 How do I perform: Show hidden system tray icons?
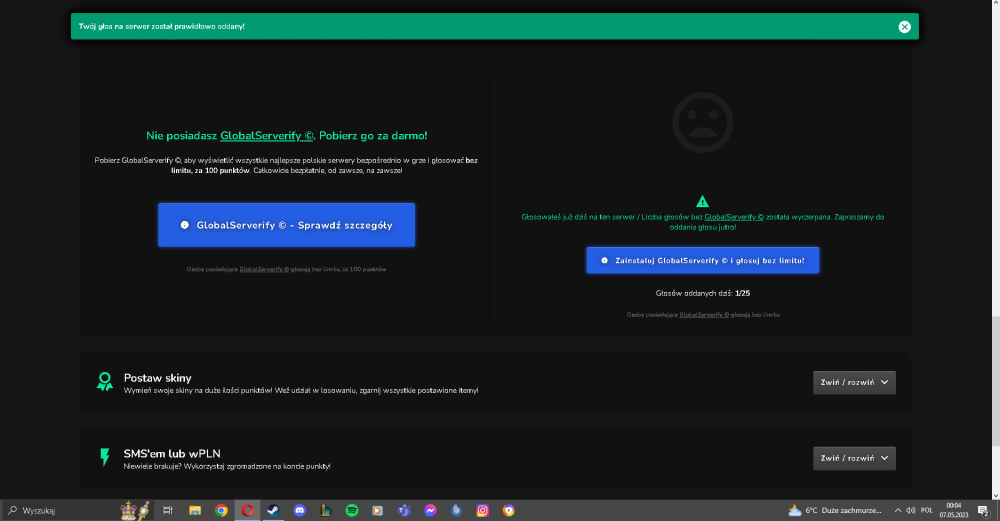point(897,510)
